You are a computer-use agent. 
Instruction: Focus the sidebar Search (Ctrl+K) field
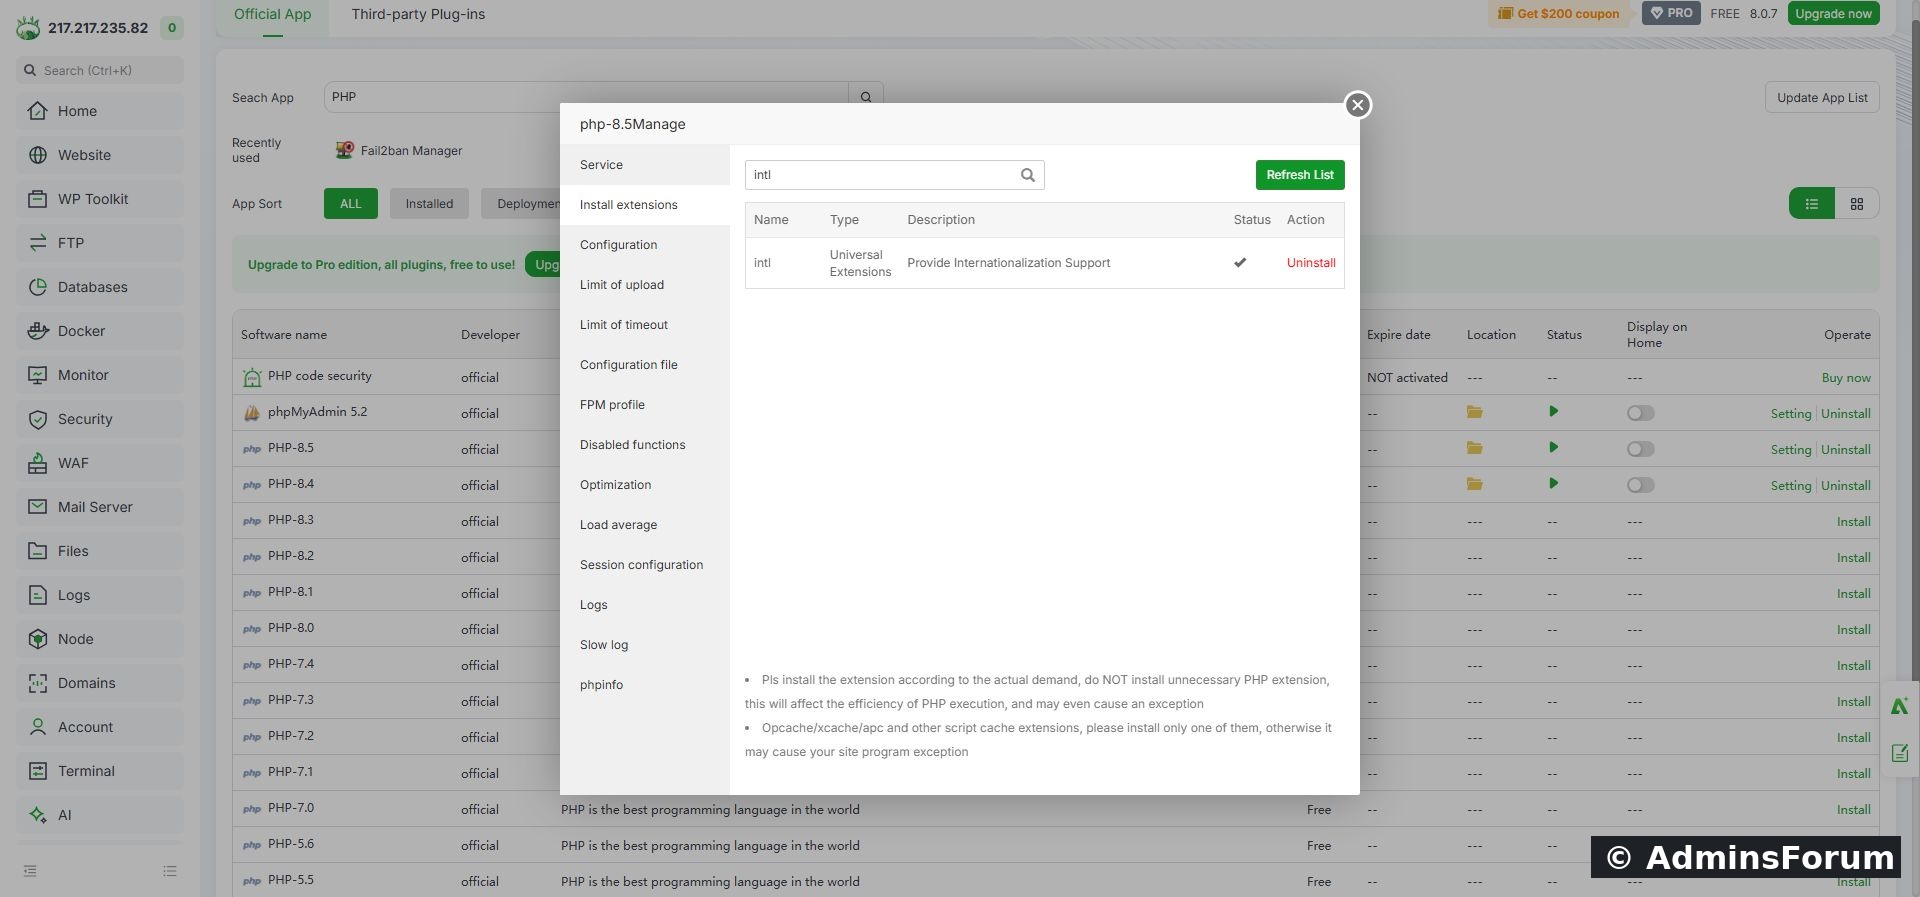coord(100,70)
